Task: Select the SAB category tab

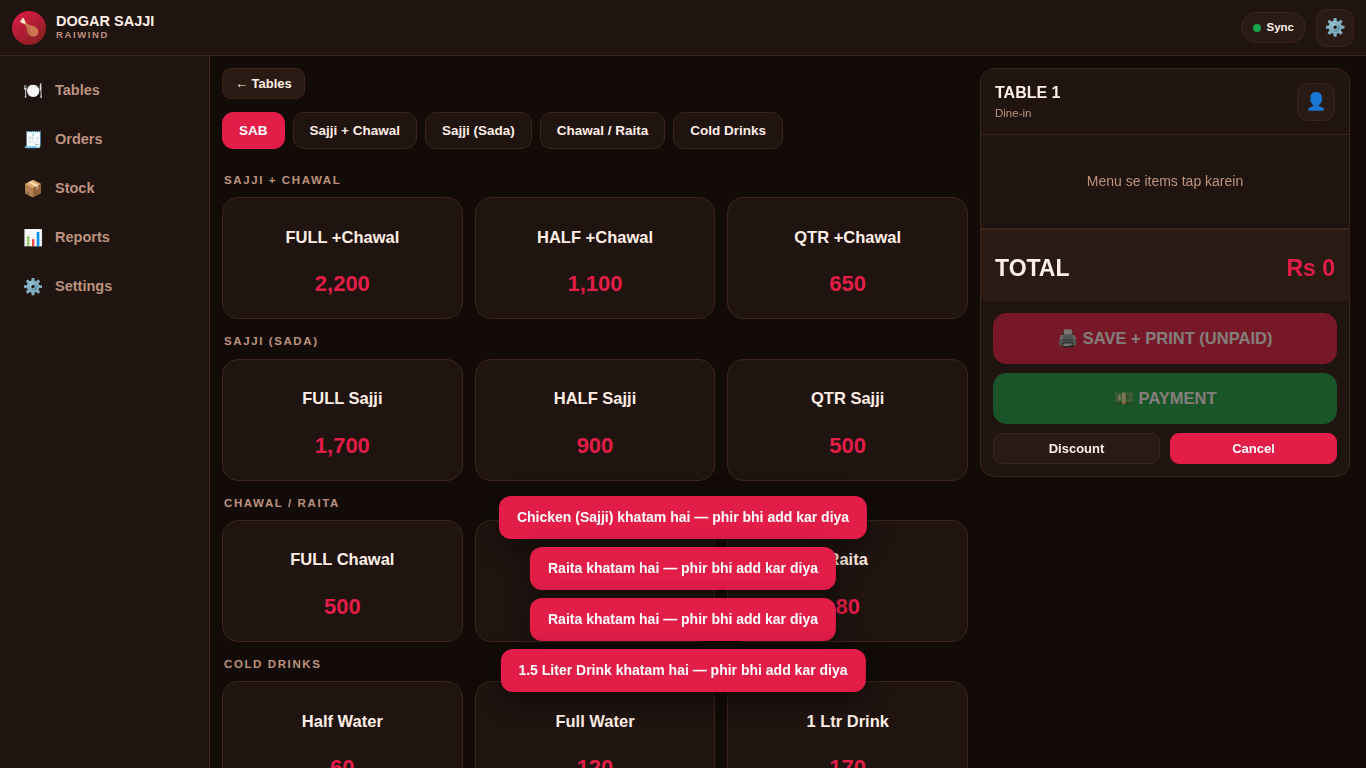Action: tap(253, 130)
